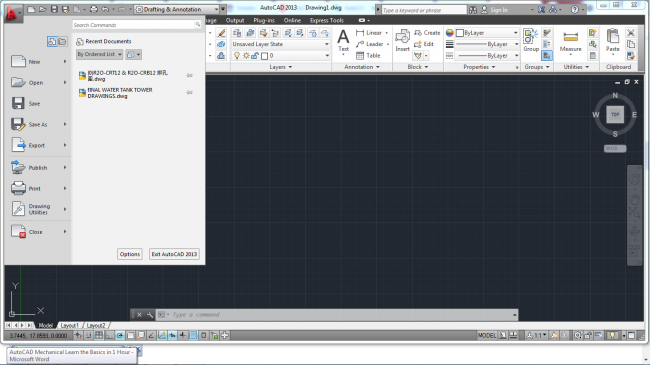
Task: Click the Autodesk Exchange X icon
Action: [x=541, y=10]
